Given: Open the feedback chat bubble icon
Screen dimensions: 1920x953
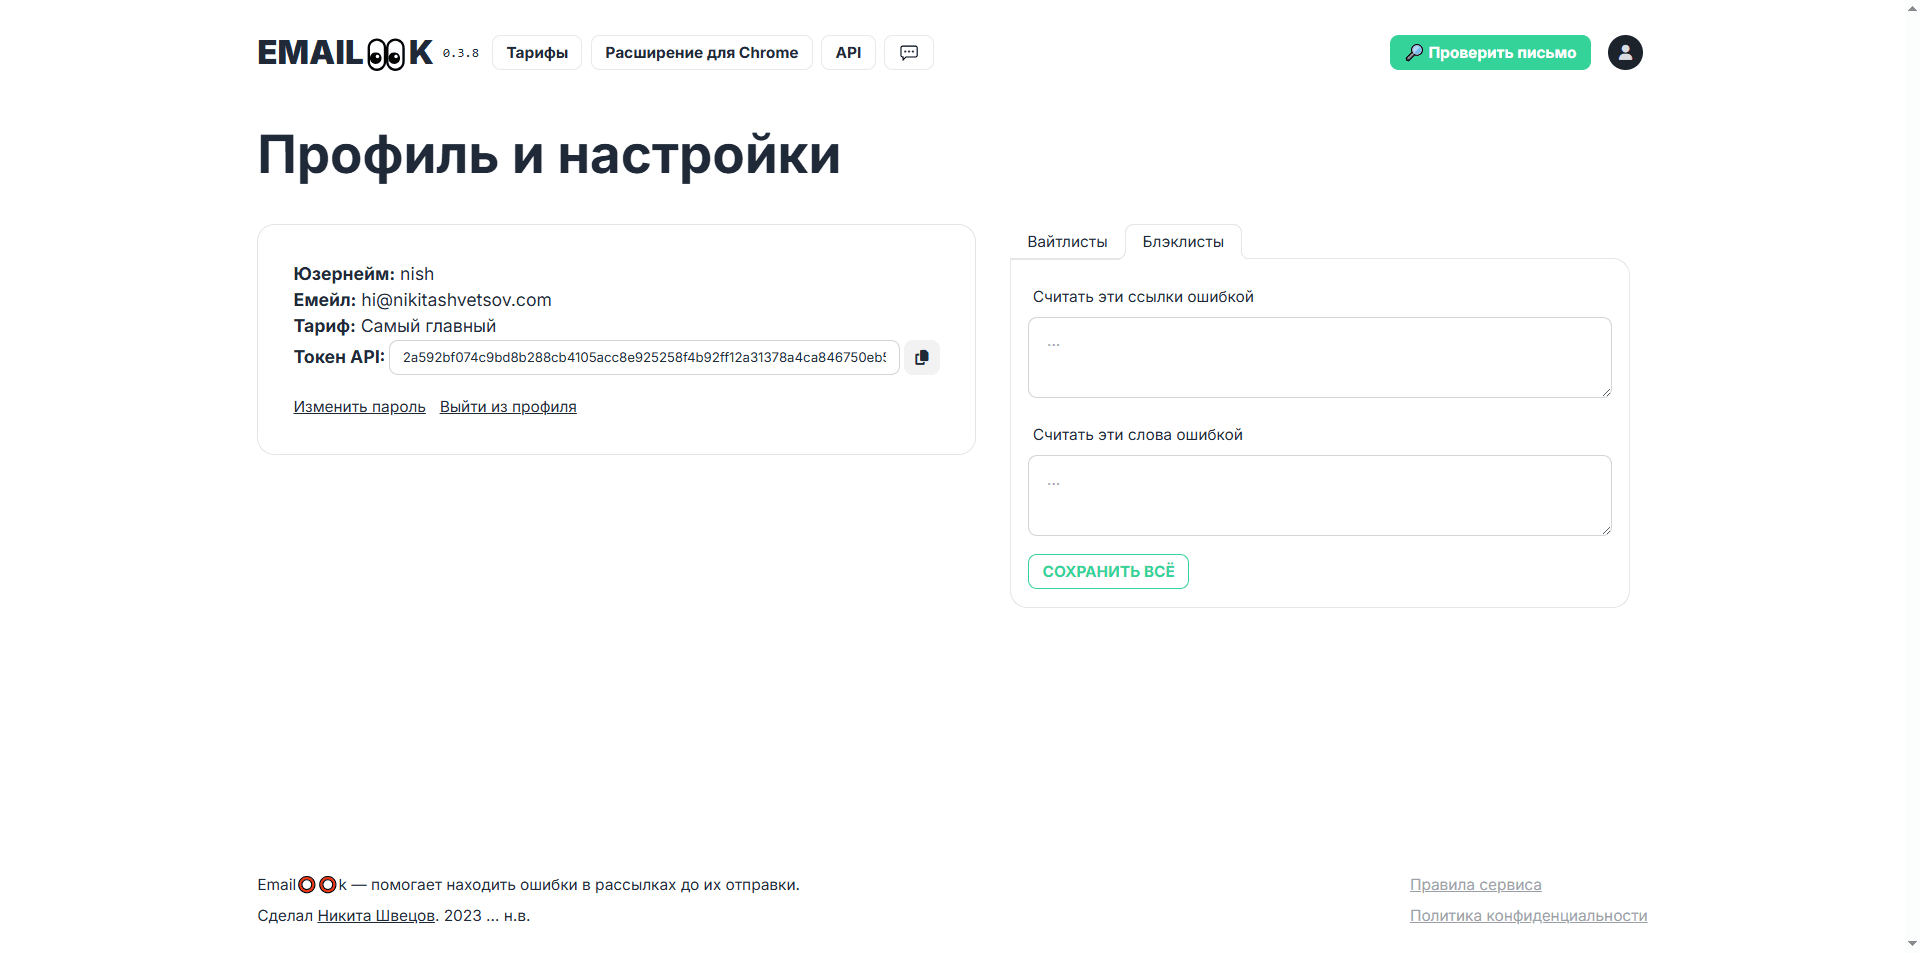Looking at the screenshot, I should (909, 53).
